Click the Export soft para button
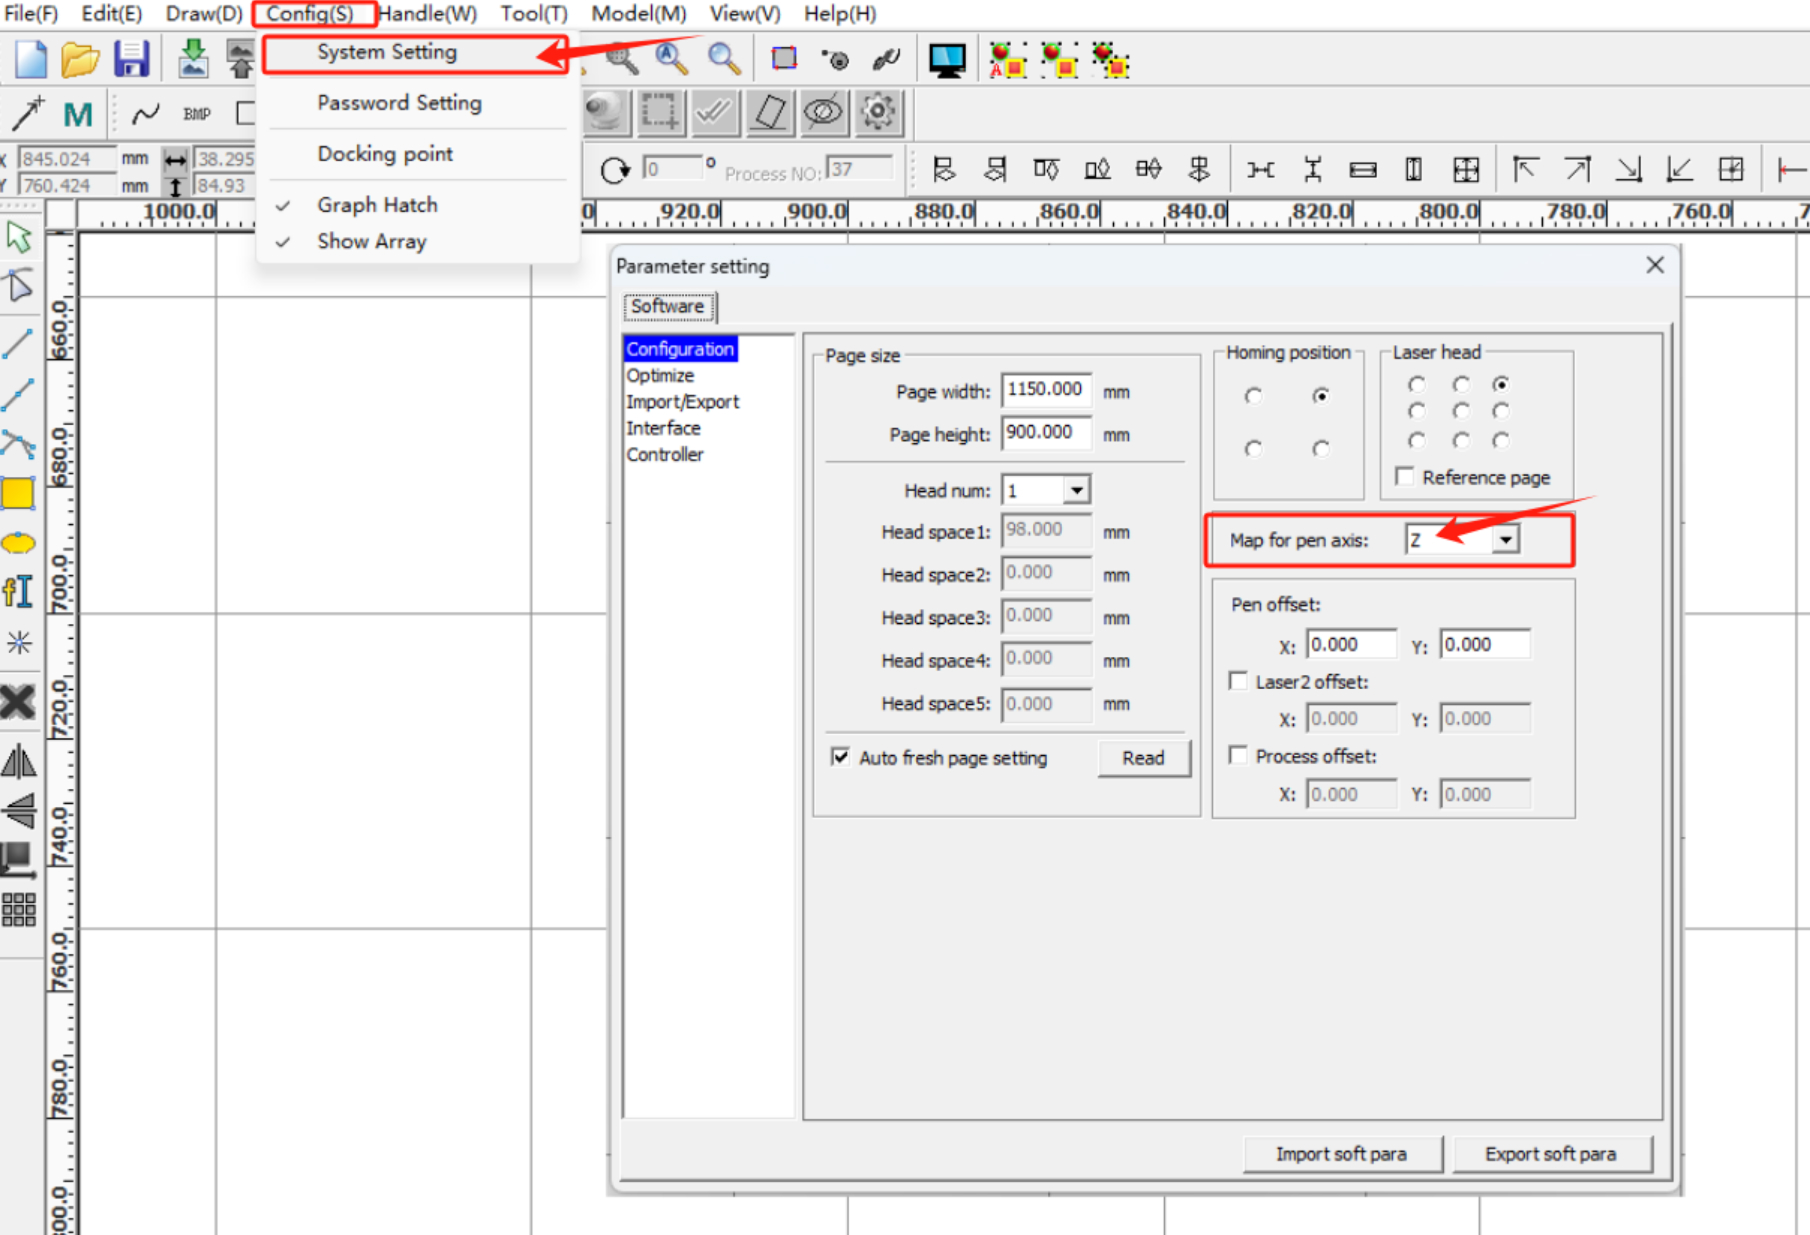Viewport: 1810px width, 1235px height. click(1550, 1154)
